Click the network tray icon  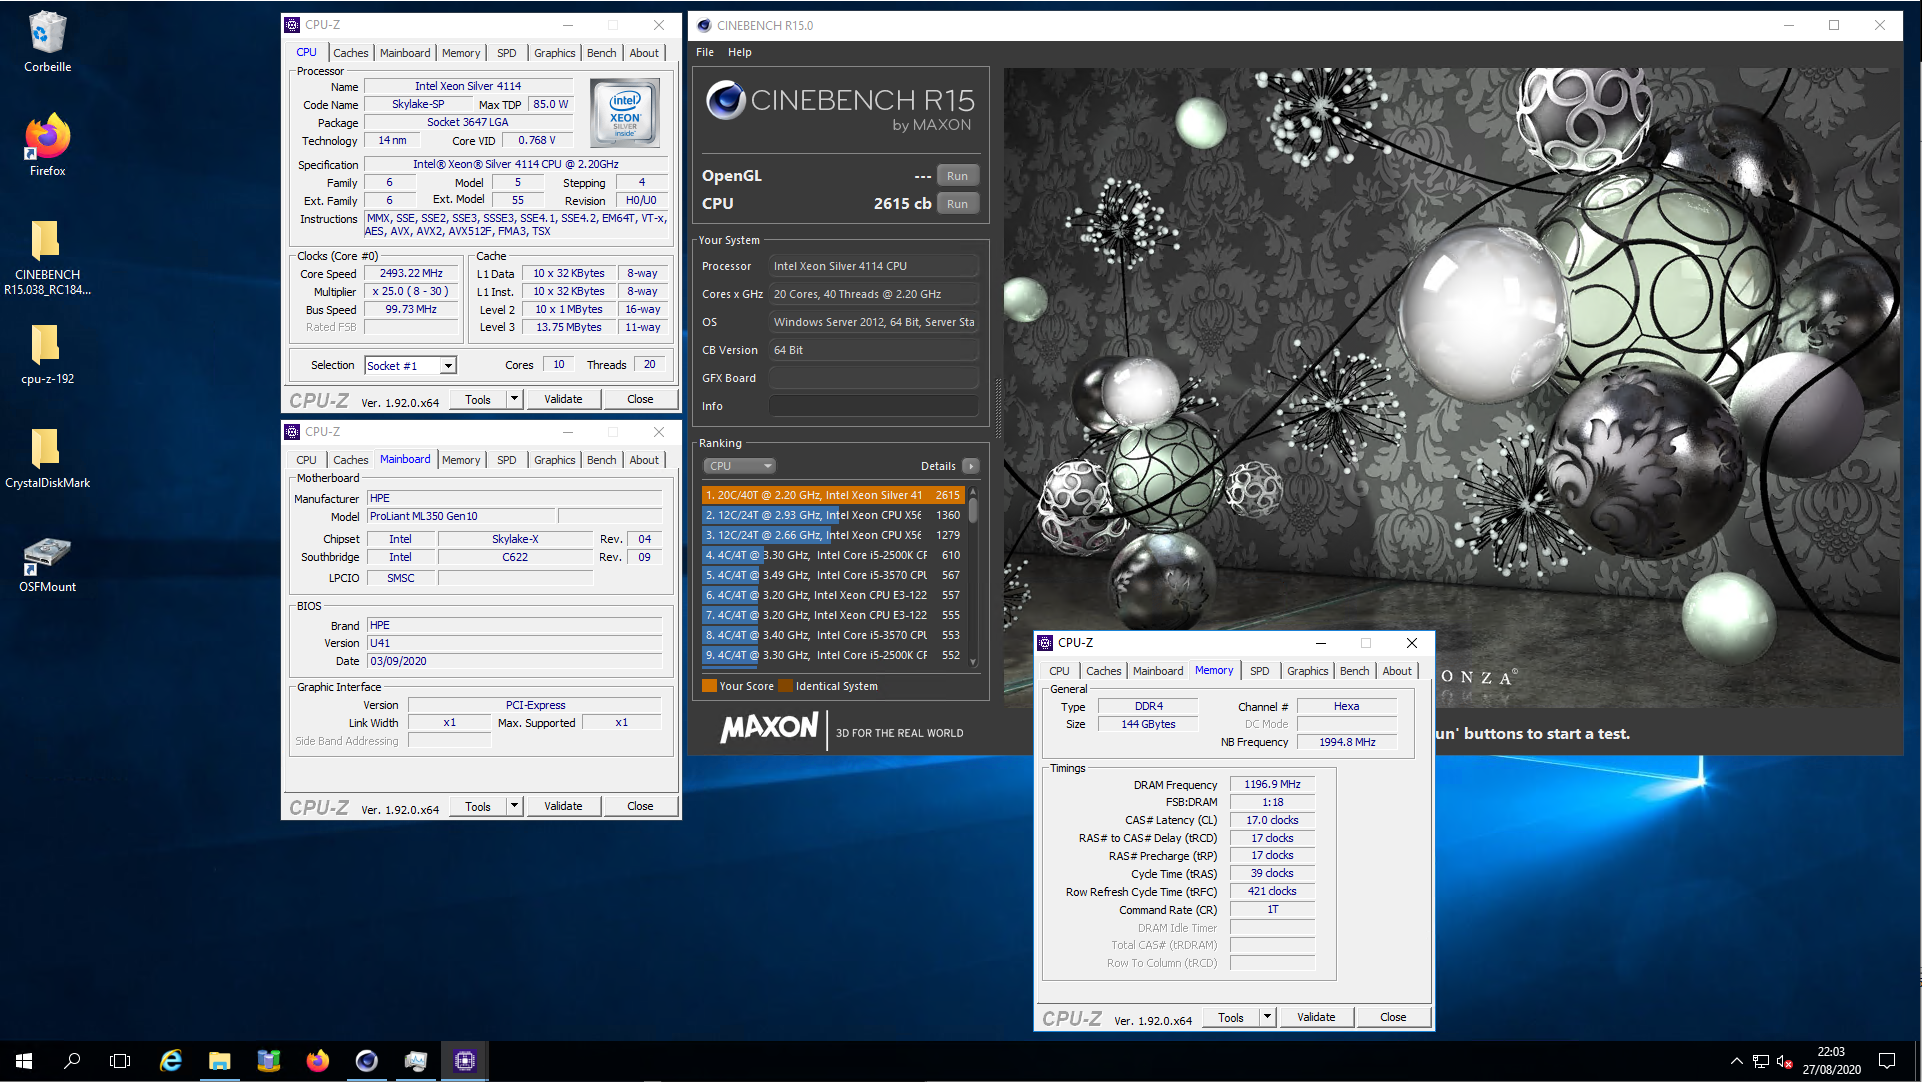[x=1761, y=1061]
